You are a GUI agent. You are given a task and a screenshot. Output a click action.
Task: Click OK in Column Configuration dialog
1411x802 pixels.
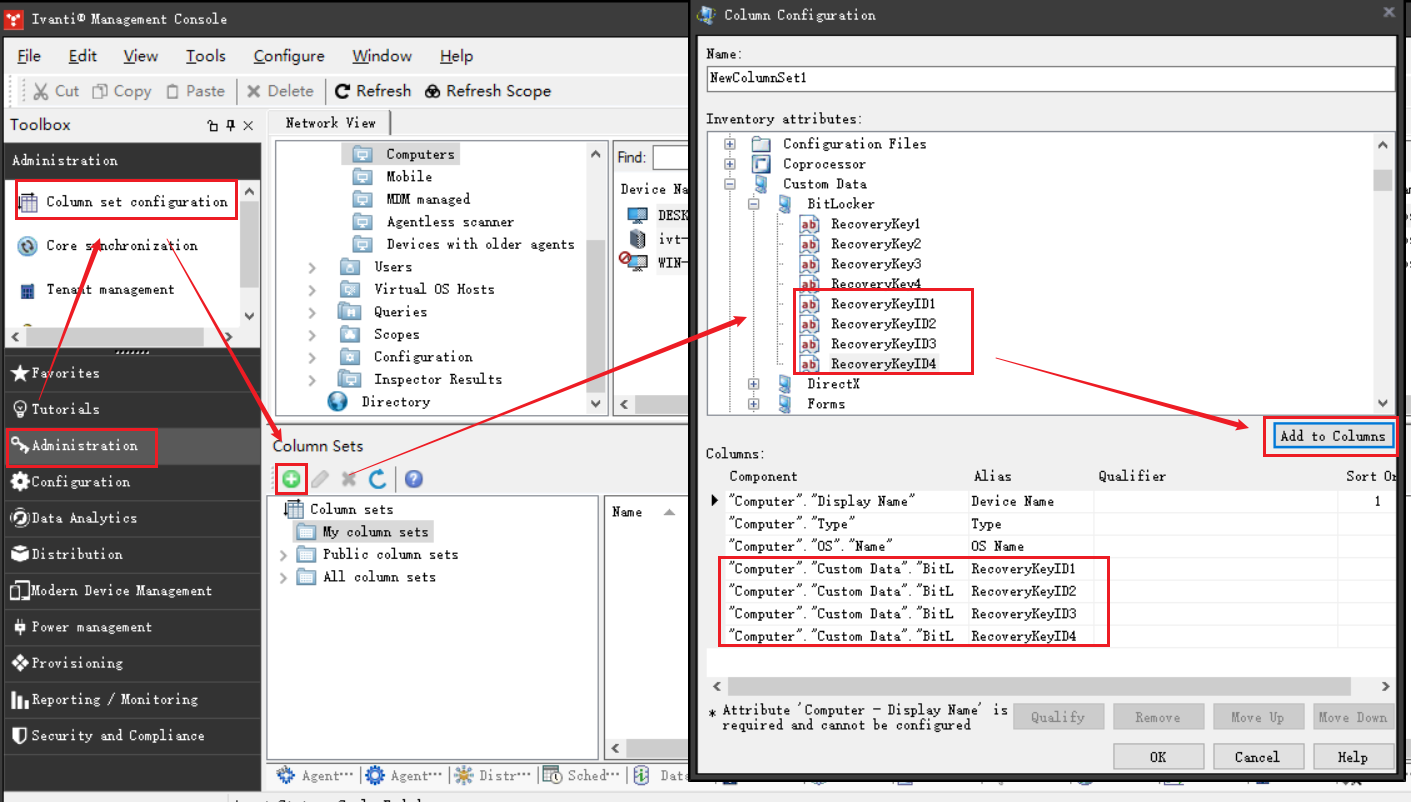click(x=1158, y=757)
